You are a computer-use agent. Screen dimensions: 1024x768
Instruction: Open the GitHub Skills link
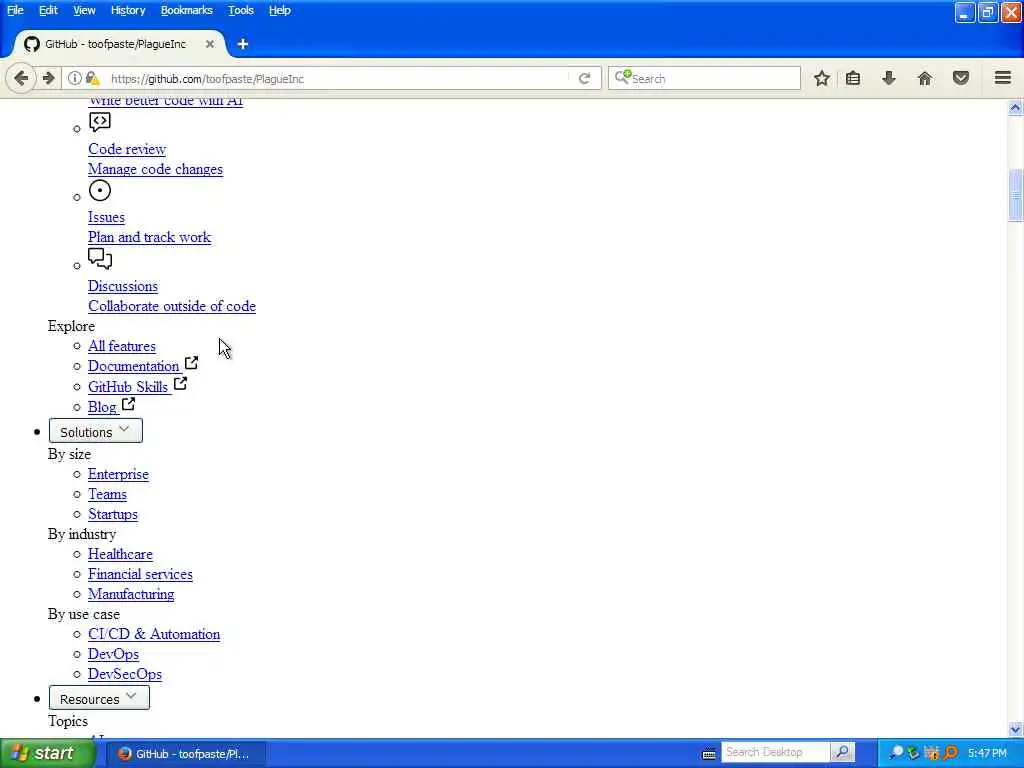click(128, 387)
